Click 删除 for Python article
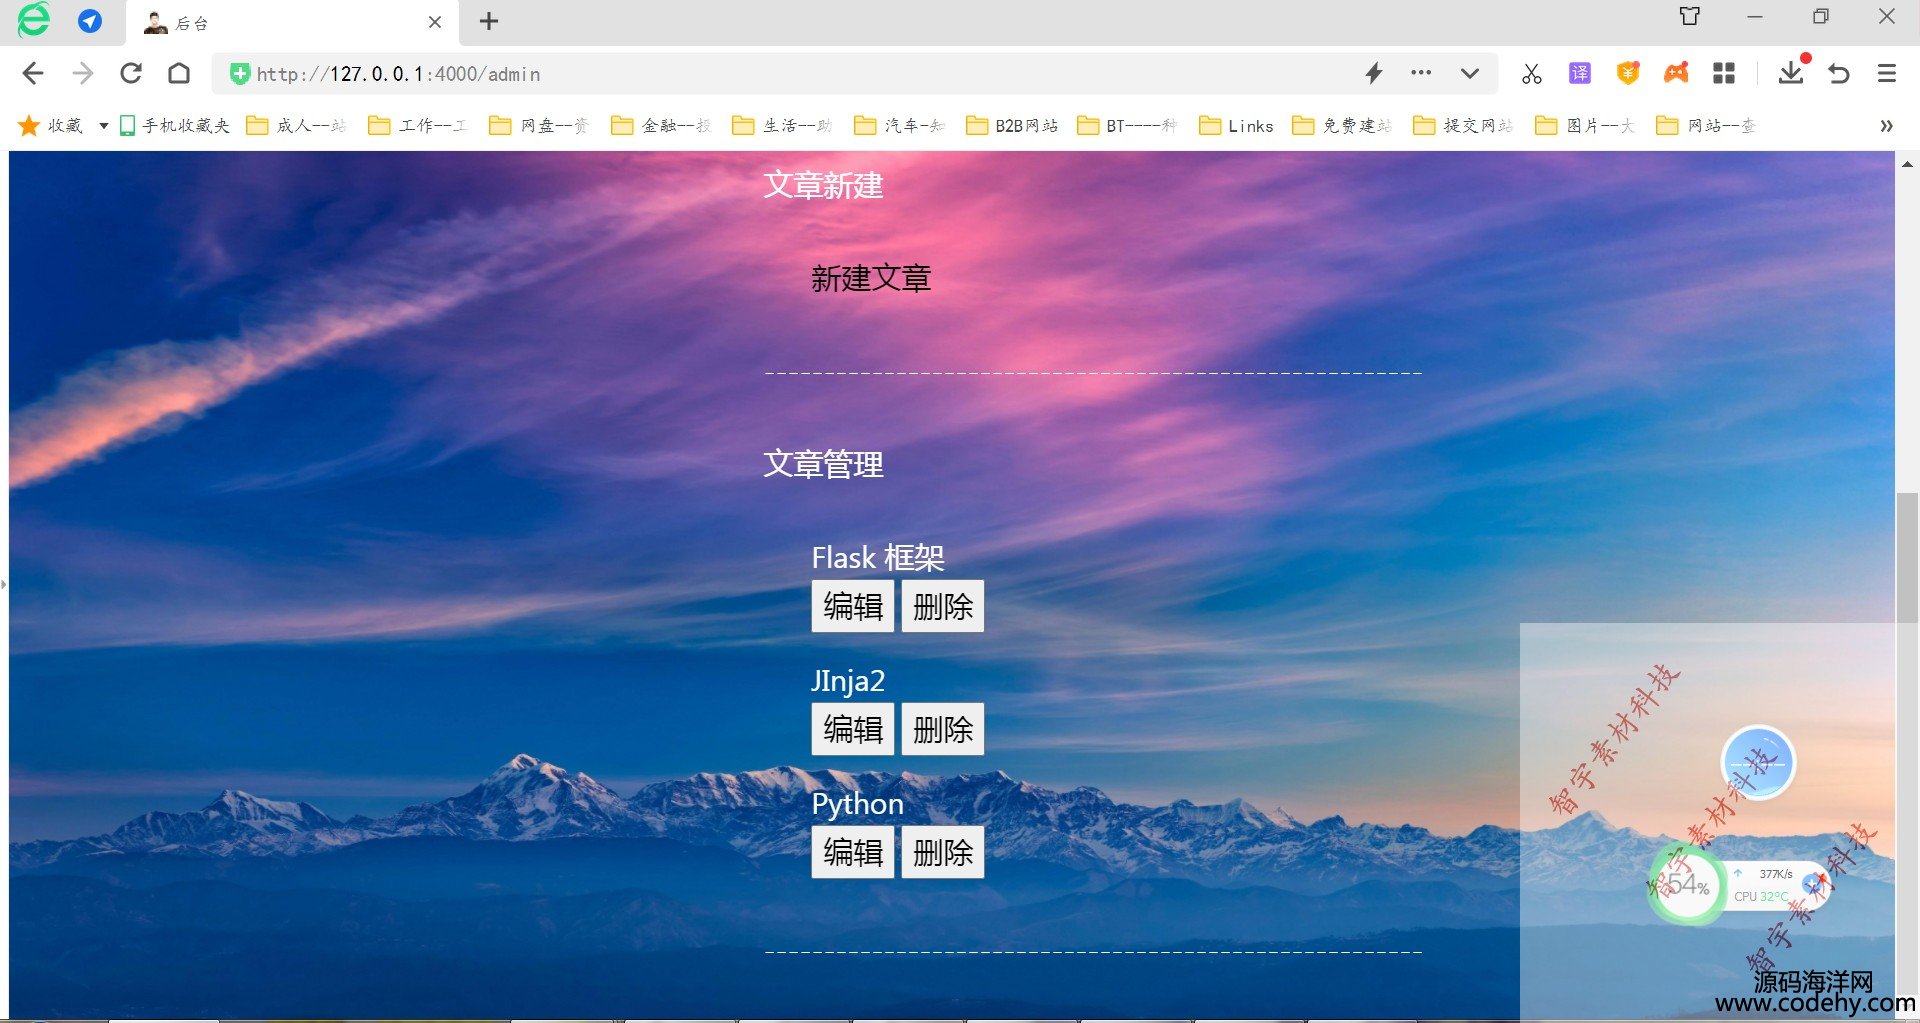Screen dimensions: 1920x1023 pyautogui.click(x=943, y=852)
